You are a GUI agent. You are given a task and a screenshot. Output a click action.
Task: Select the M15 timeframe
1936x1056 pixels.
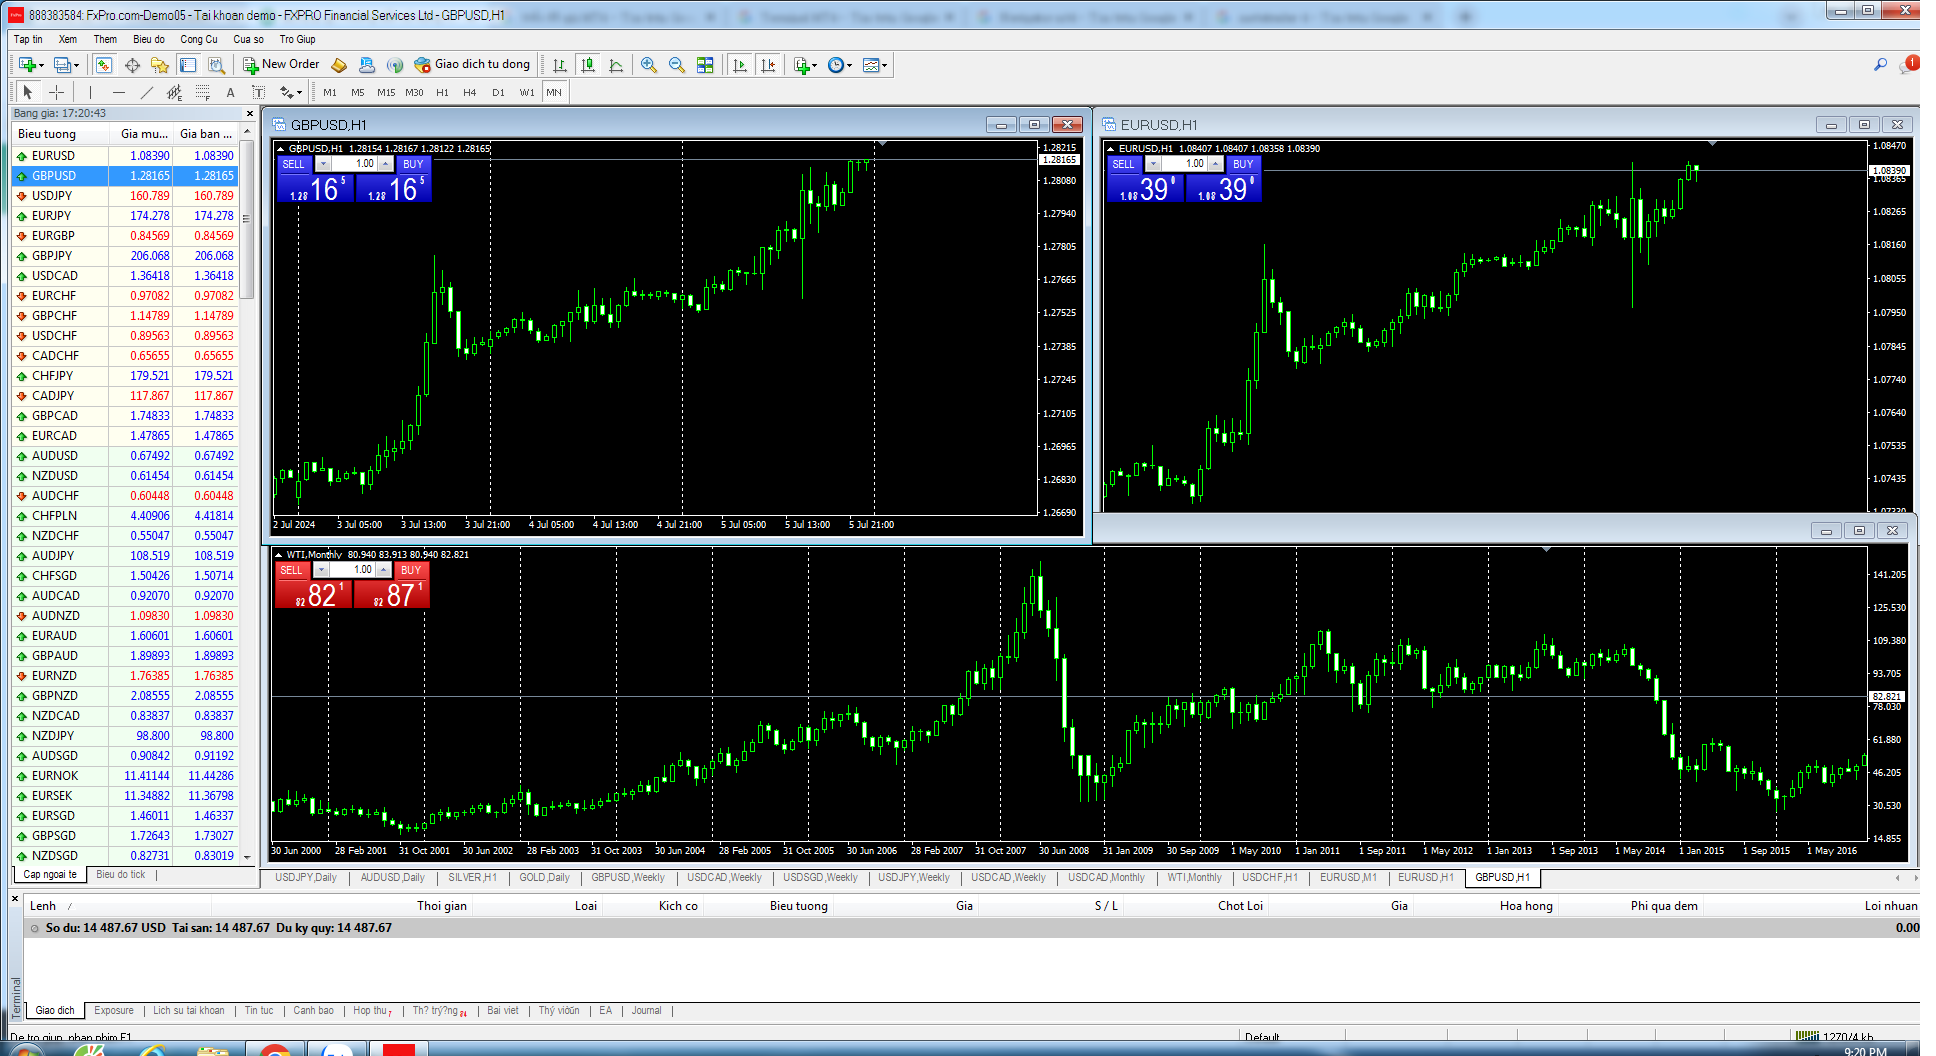tap(386, 92)
